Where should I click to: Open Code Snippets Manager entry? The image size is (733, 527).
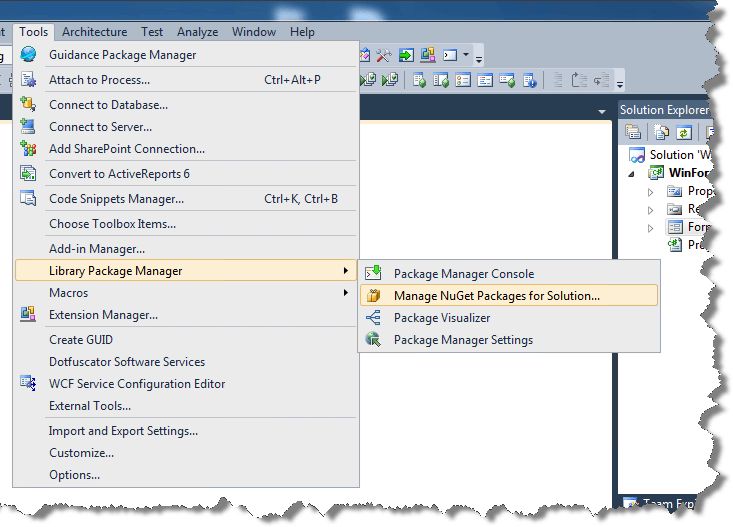coord(186,199)
